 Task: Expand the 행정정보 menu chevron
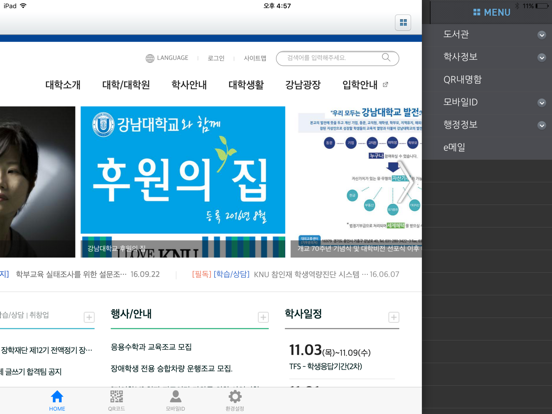pyautogui.click(x=541, y=125)
